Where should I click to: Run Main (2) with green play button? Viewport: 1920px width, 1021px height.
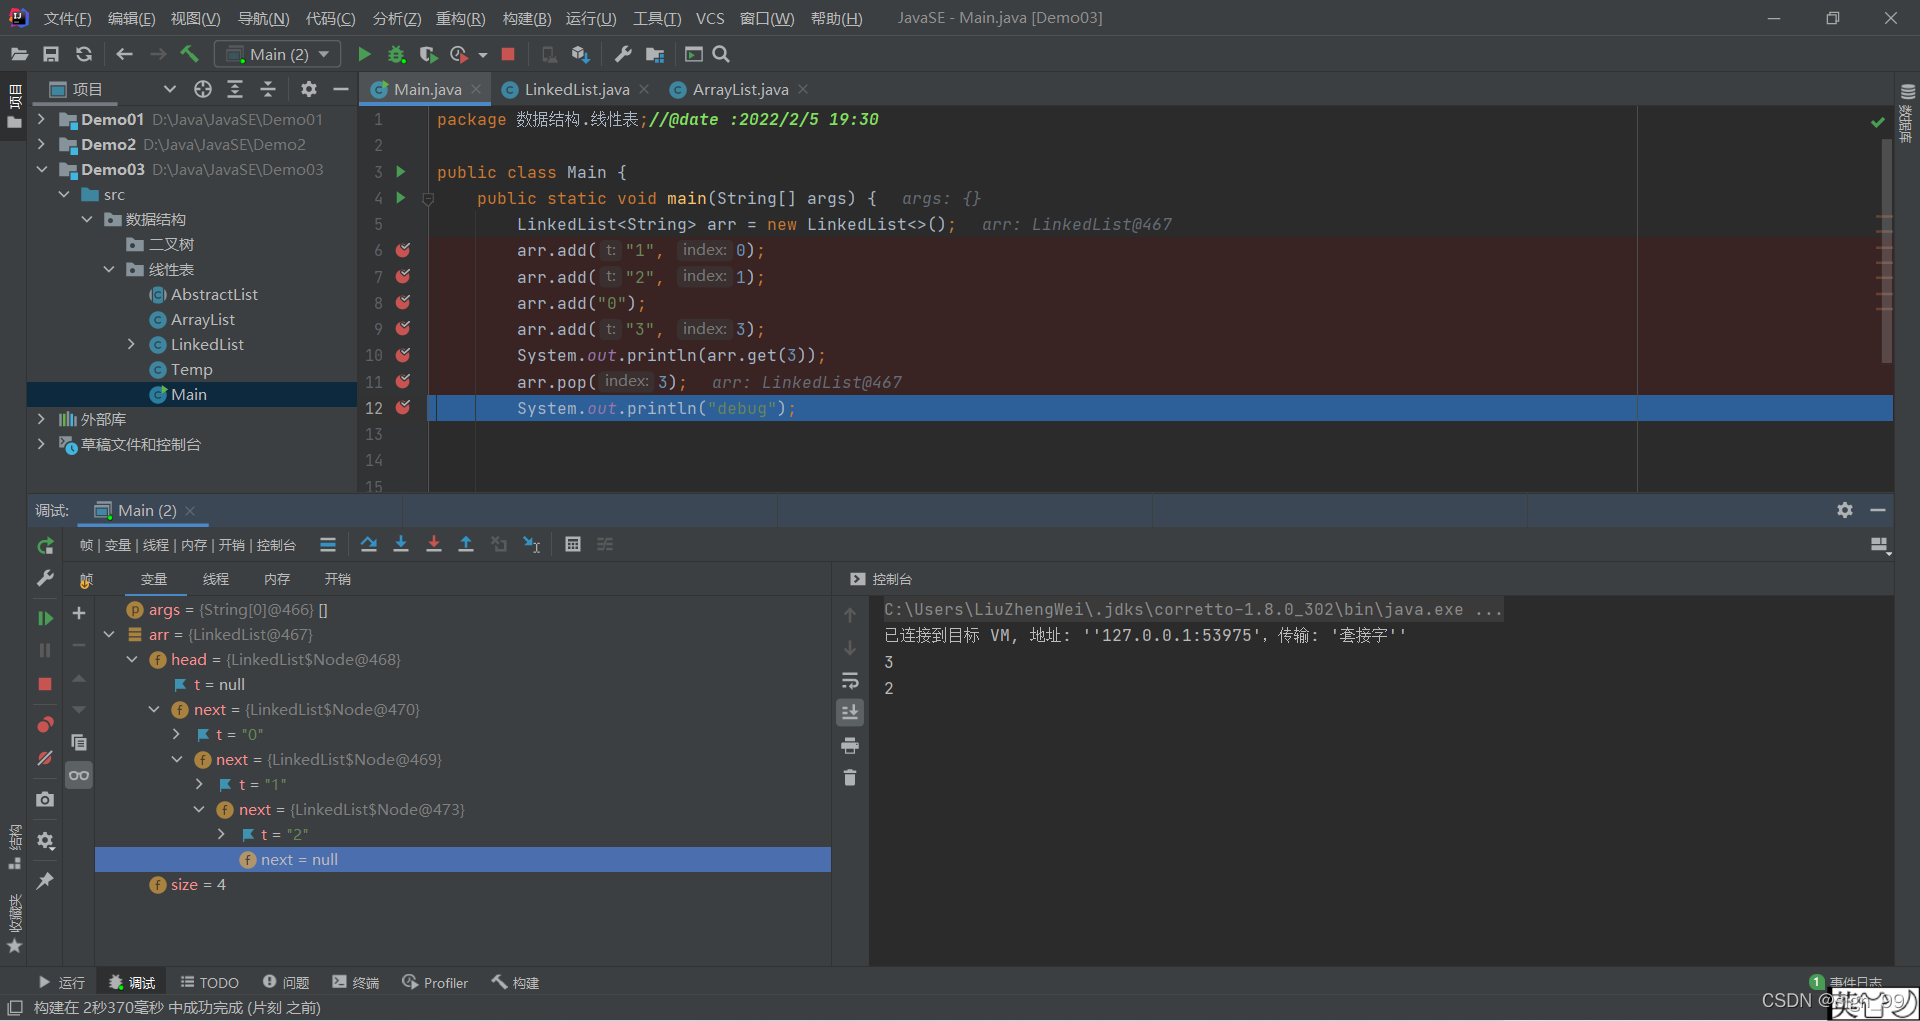[x=364, y=54]
